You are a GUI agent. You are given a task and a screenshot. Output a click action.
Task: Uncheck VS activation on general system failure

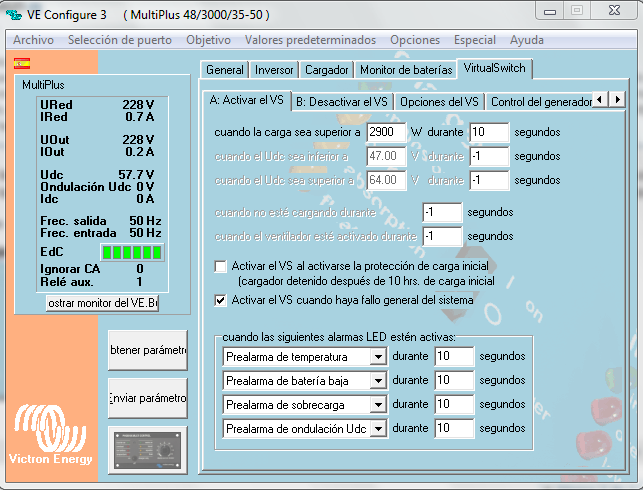click(x=220, y=300)
